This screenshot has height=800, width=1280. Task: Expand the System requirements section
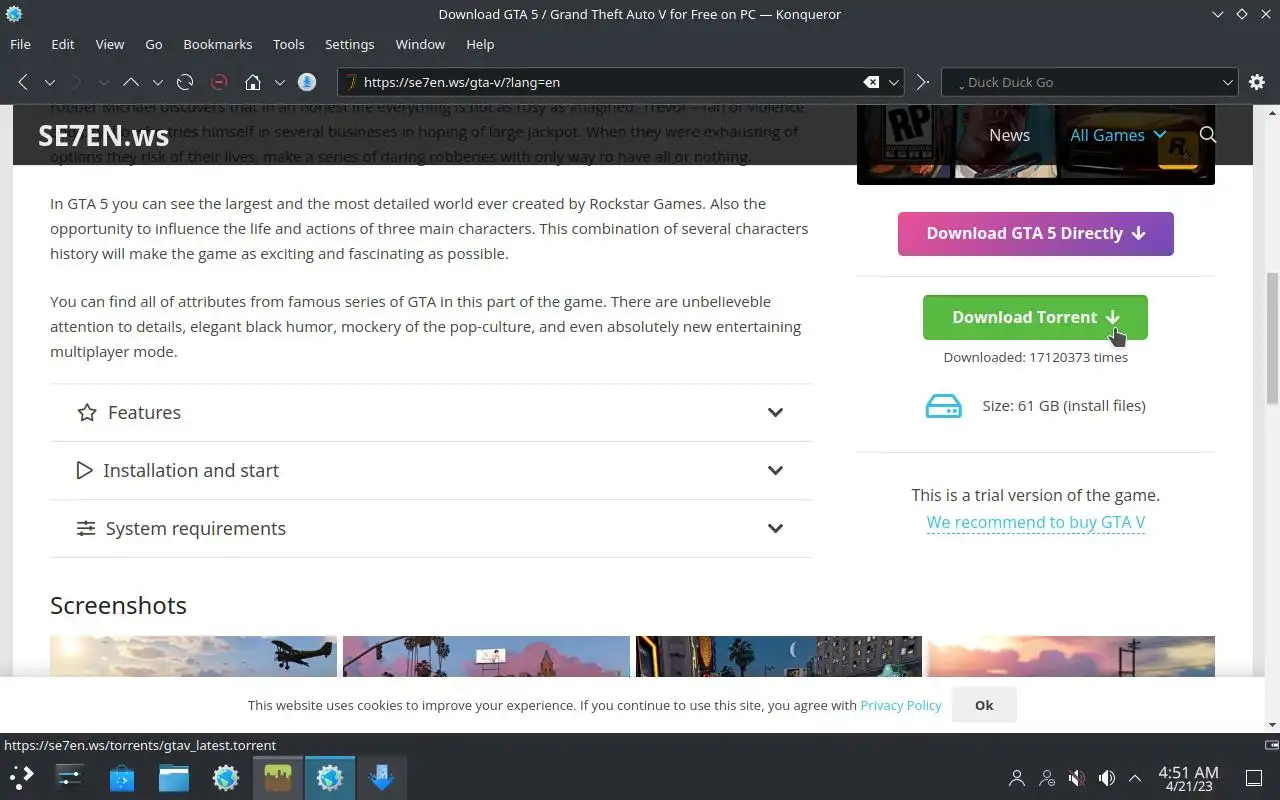(431, 528)
